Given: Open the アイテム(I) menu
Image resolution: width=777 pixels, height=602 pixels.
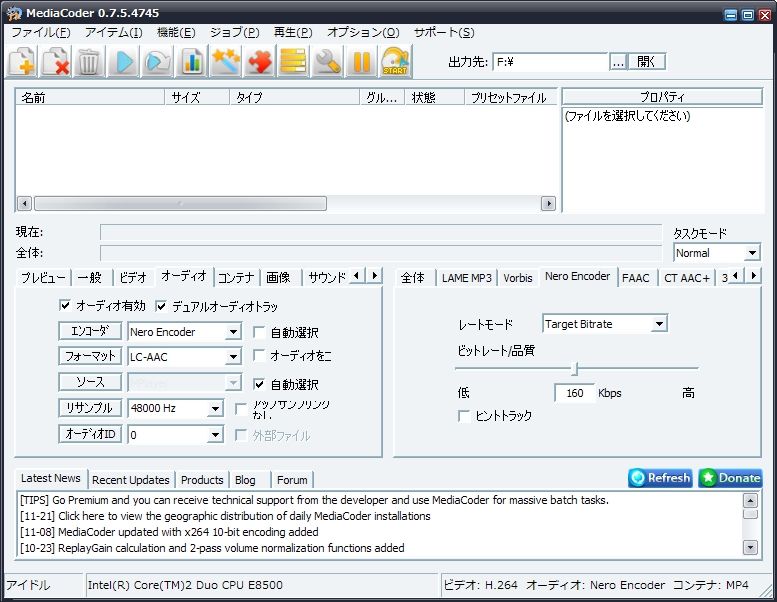Looking at the screenshot, I should (x=113, y=32).
